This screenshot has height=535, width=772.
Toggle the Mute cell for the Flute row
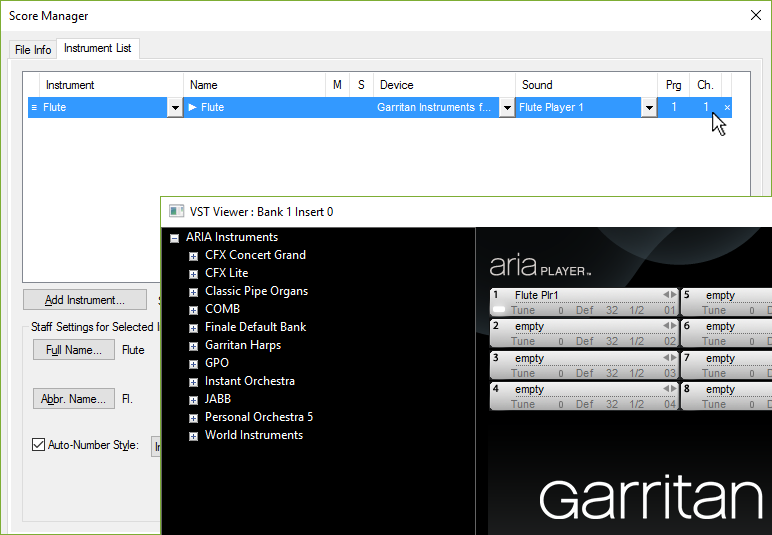pos(337,107)
